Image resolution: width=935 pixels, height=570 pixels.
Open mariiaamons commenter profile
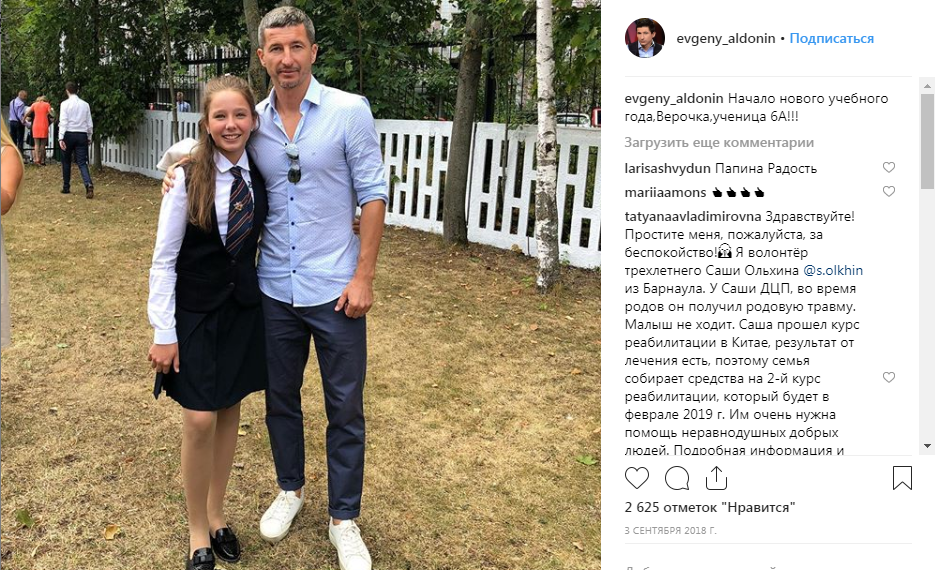[665, 192]
